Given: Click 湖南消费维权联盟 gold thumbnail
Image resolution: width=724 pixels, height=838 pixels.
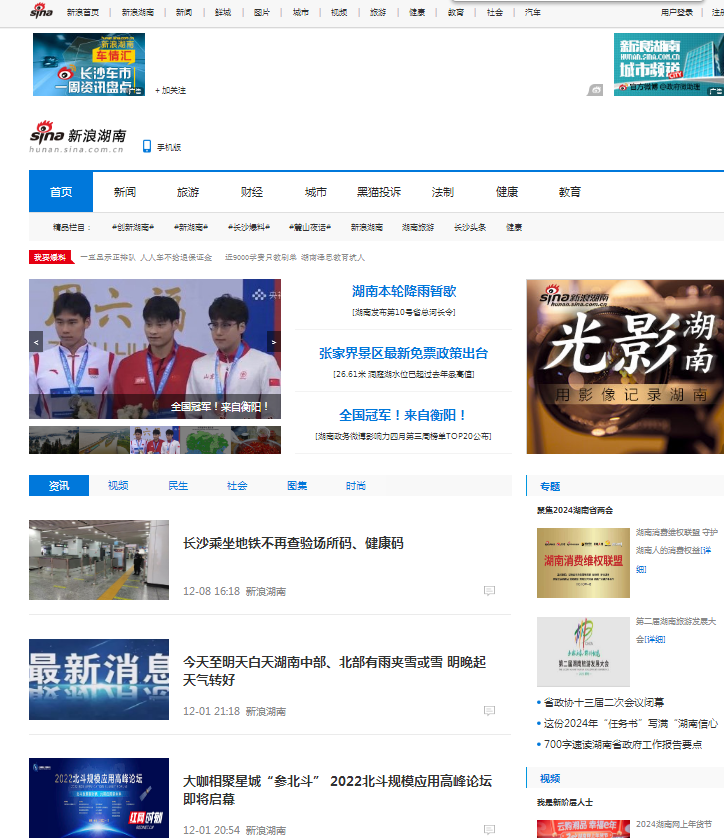Looking at the screenshot, I should click(x=583, y=563).
